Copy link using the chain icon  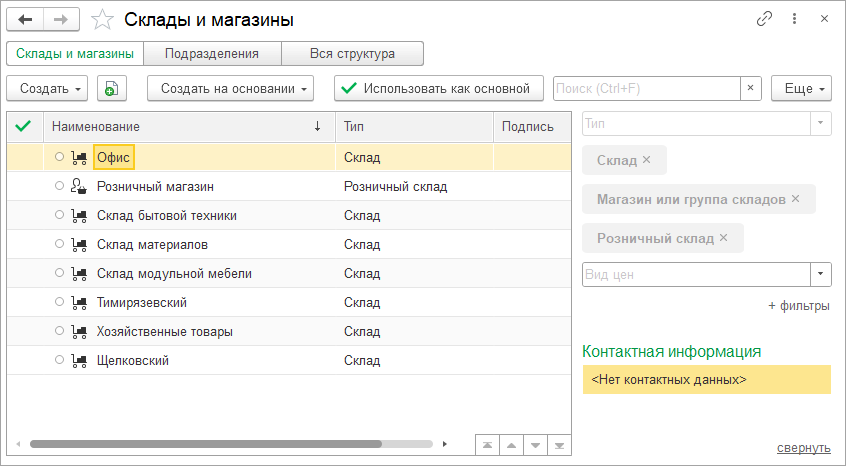[x=765, y=19]
